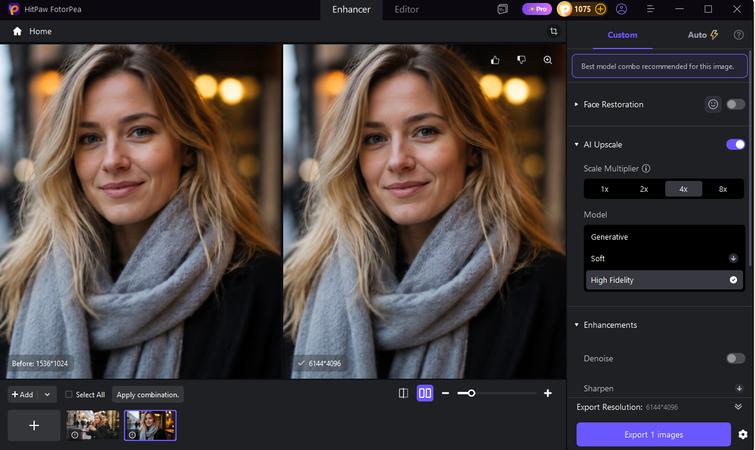Download the Soft model
Image resolution: width=755 pixels, height=450 pixels.
click(x=733, y=258)
